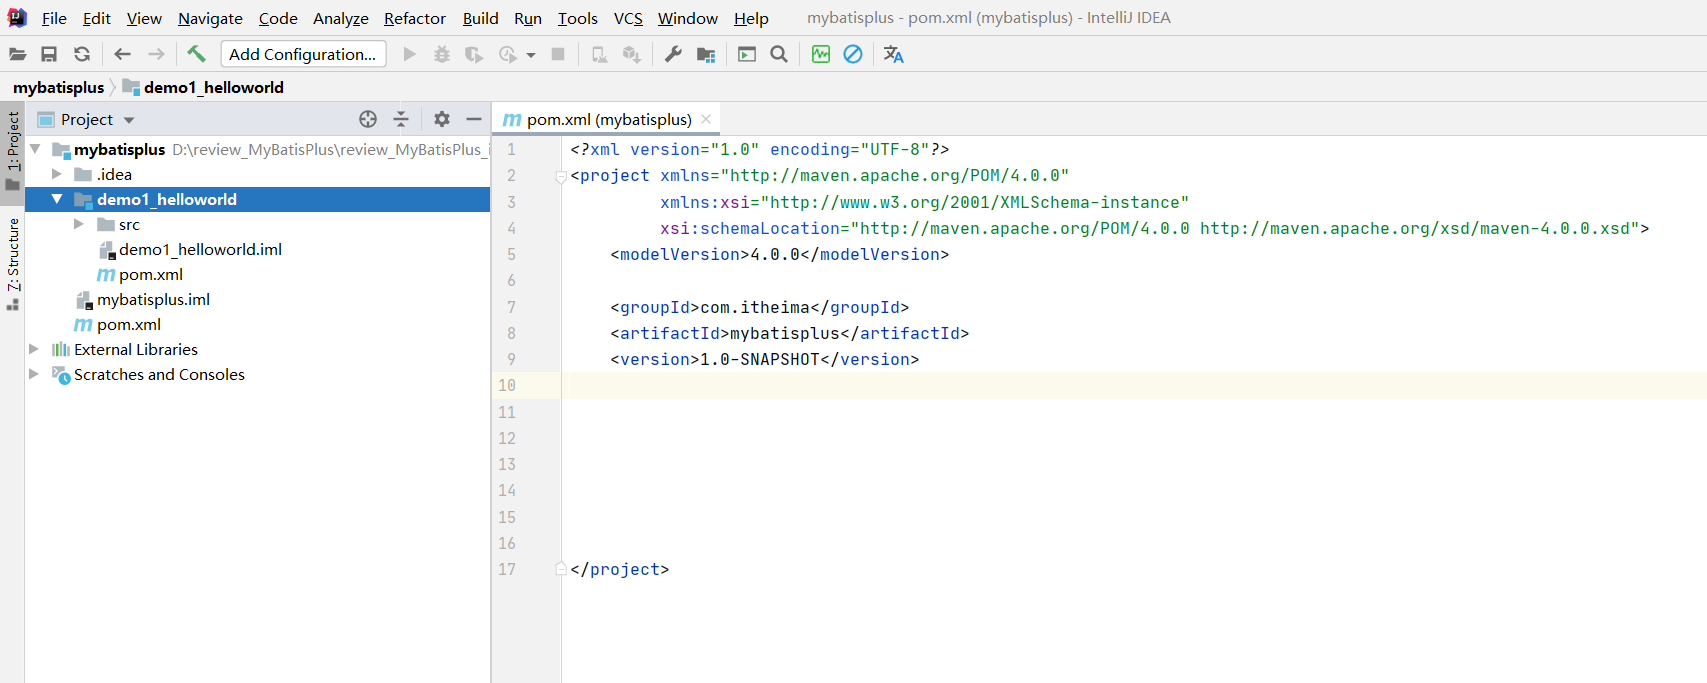Open the Run menu
Image resolution: width=1707 pixels, height=683 pixels.
click(528, 18)
